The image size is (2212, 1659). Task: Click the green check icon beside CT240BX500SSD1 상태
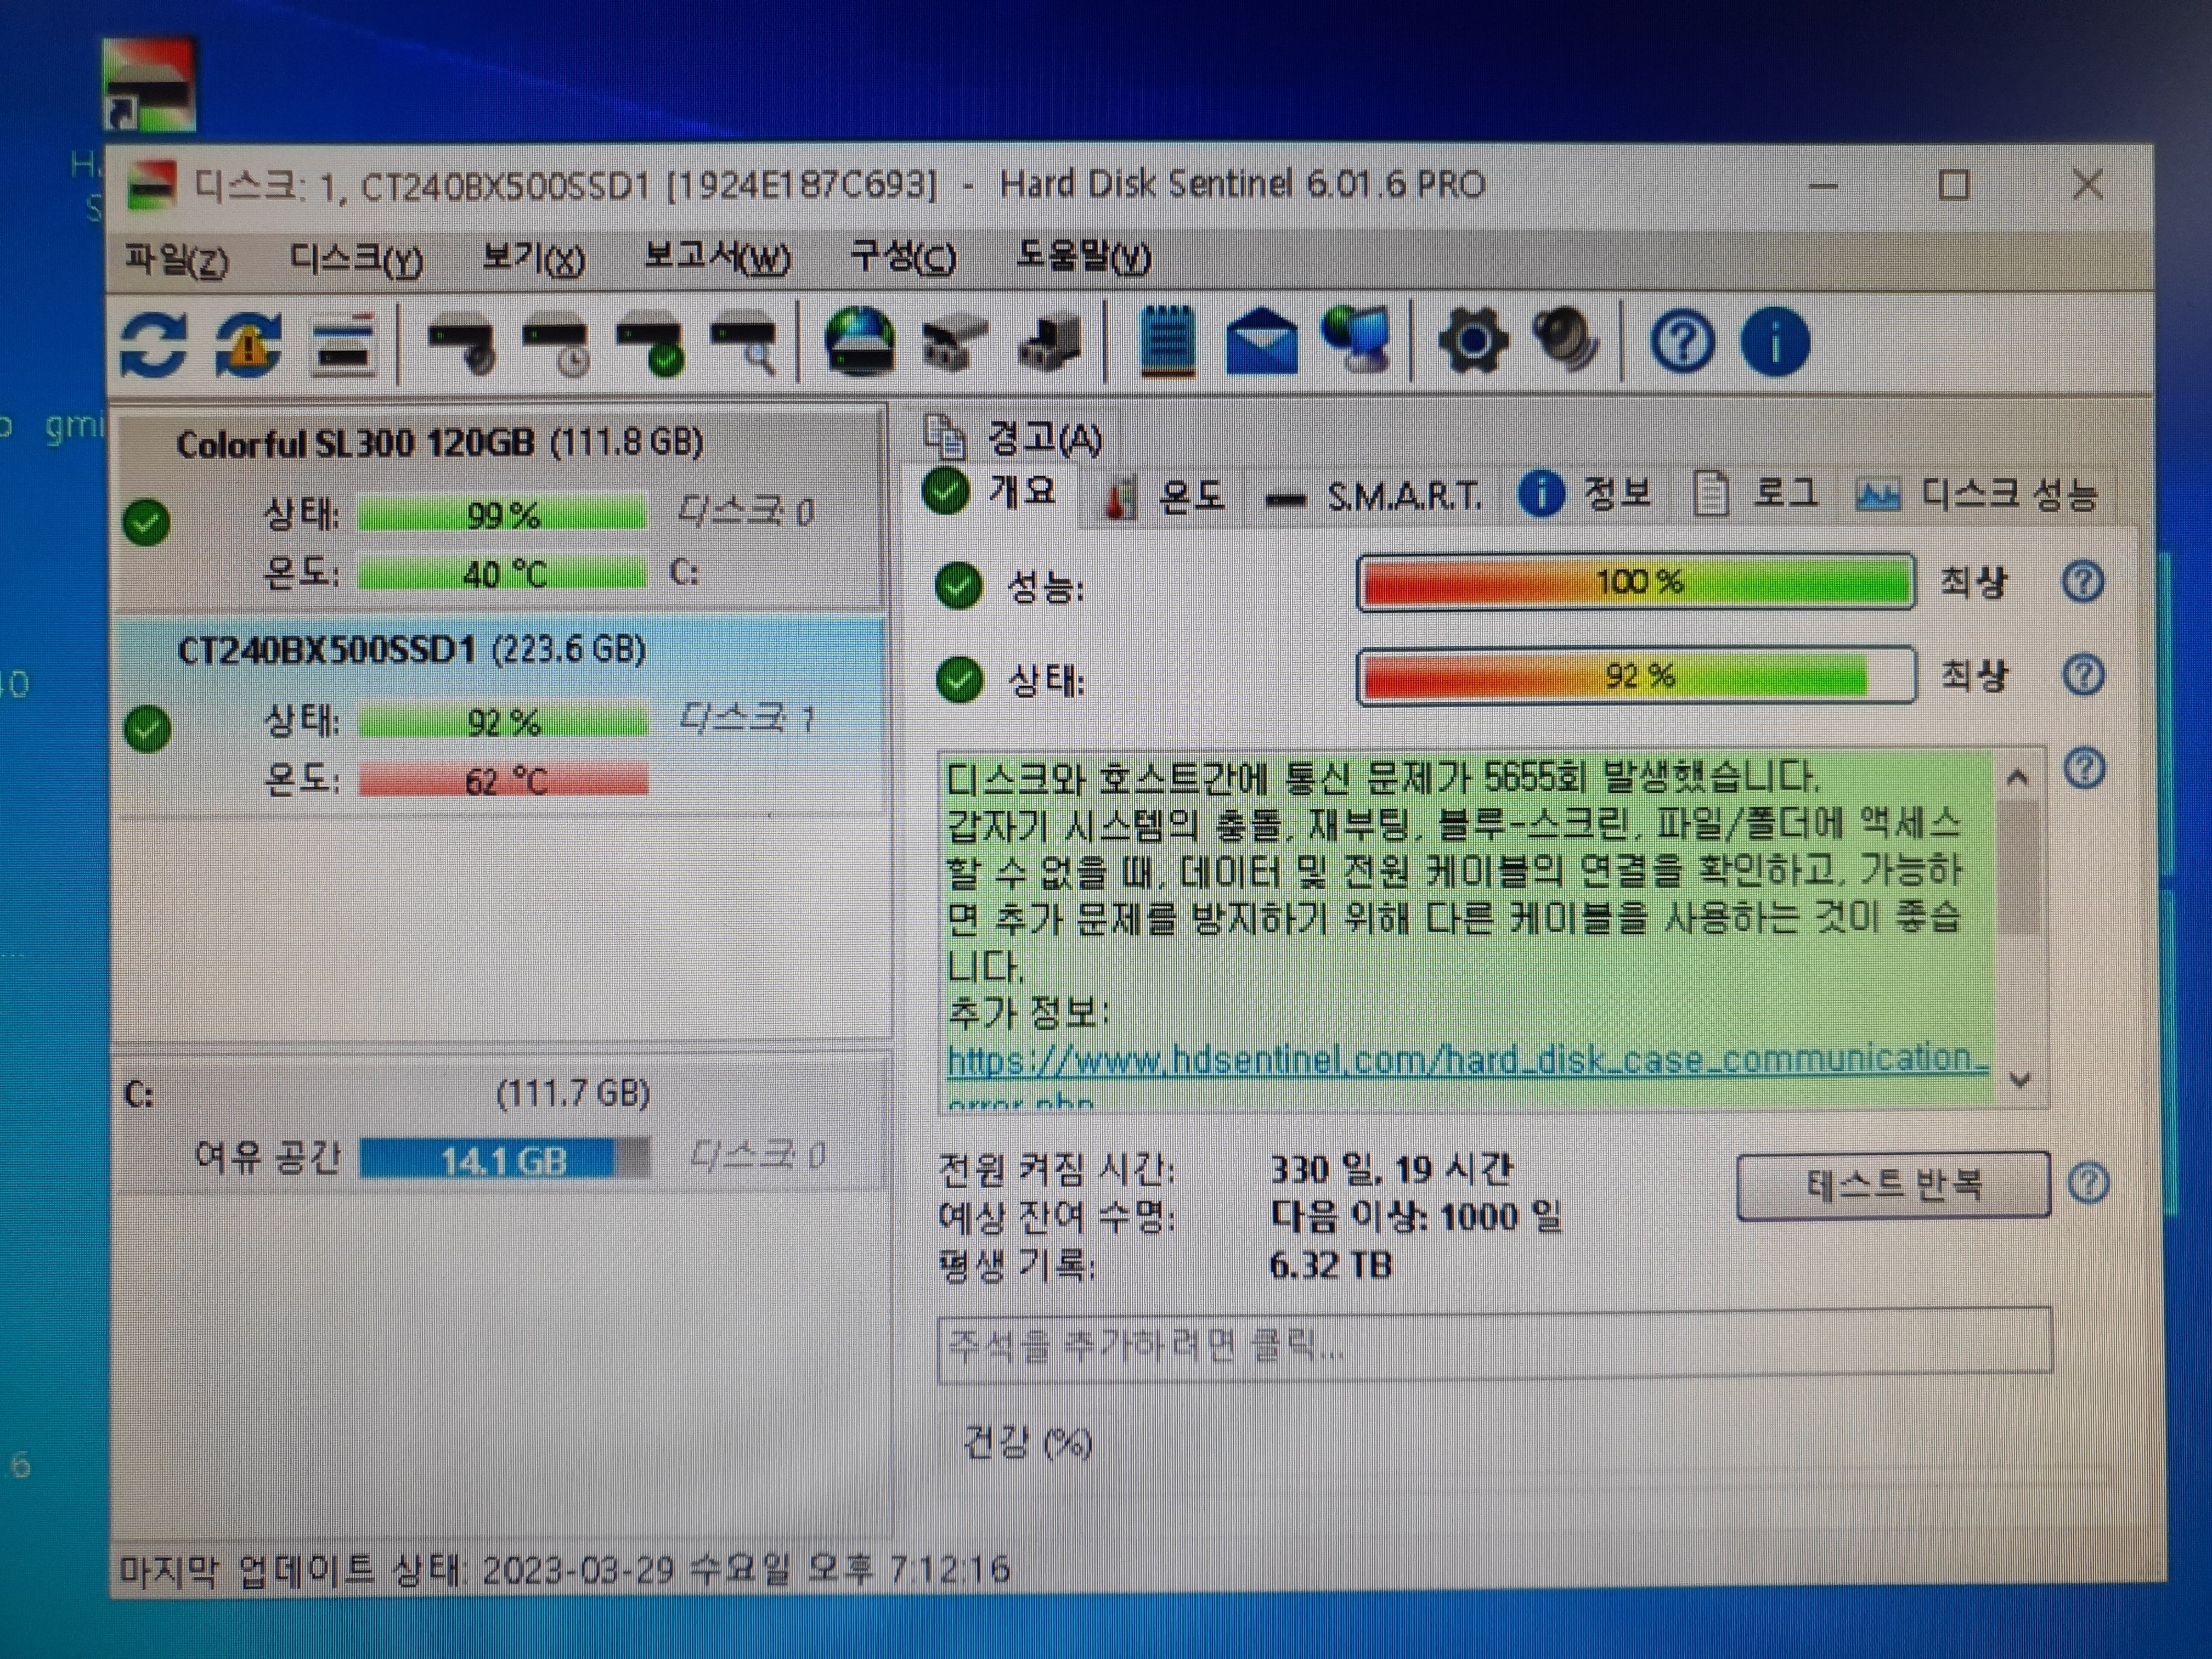147,728
